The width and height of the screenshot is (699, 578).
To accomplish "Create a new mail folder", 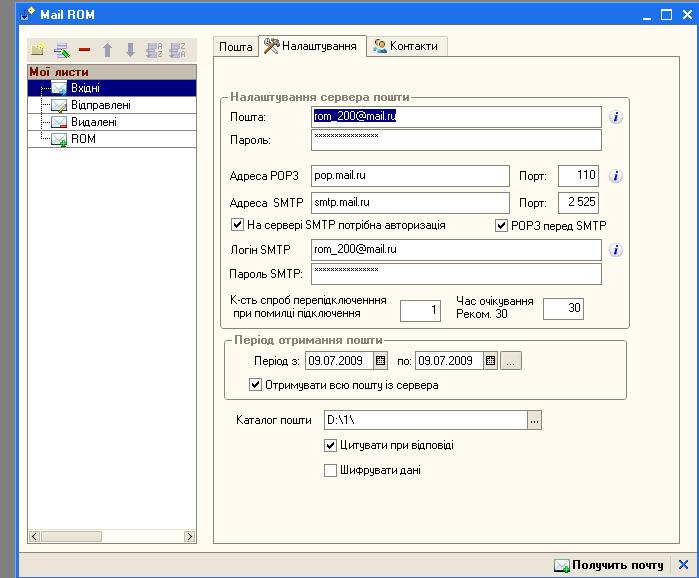I will tap(38, 50).
